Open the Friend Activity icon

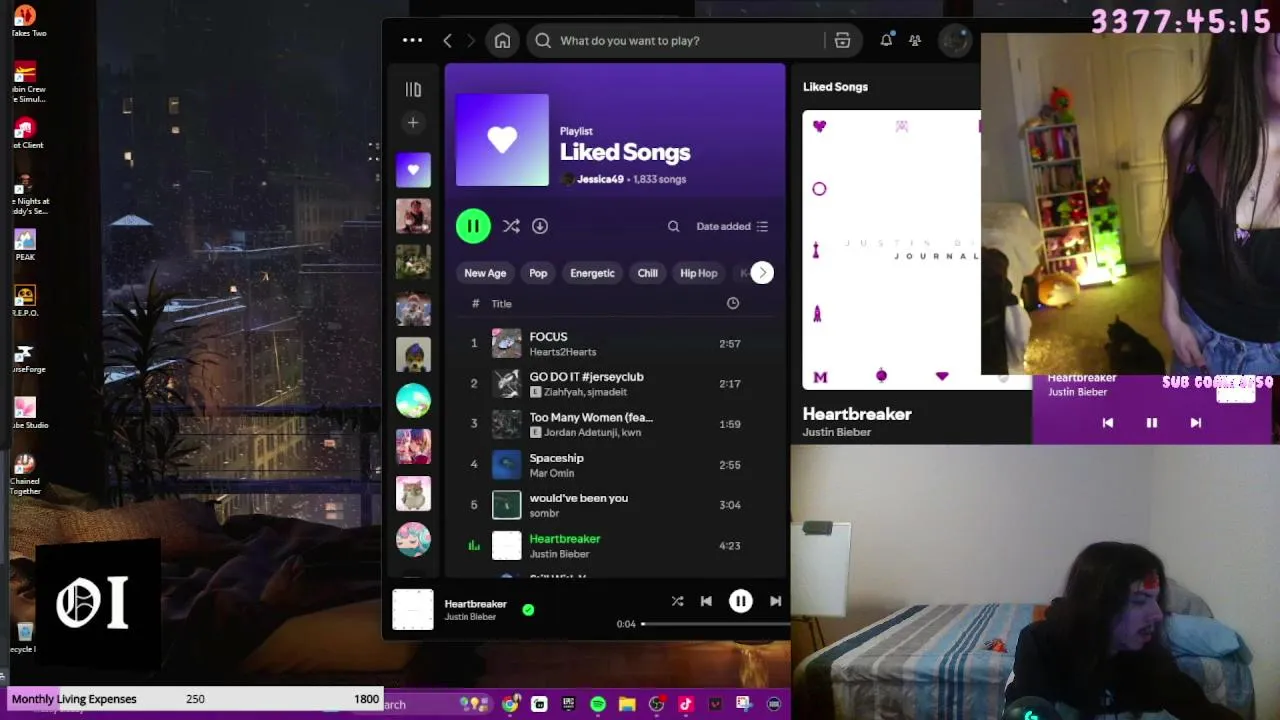[915, 40]
